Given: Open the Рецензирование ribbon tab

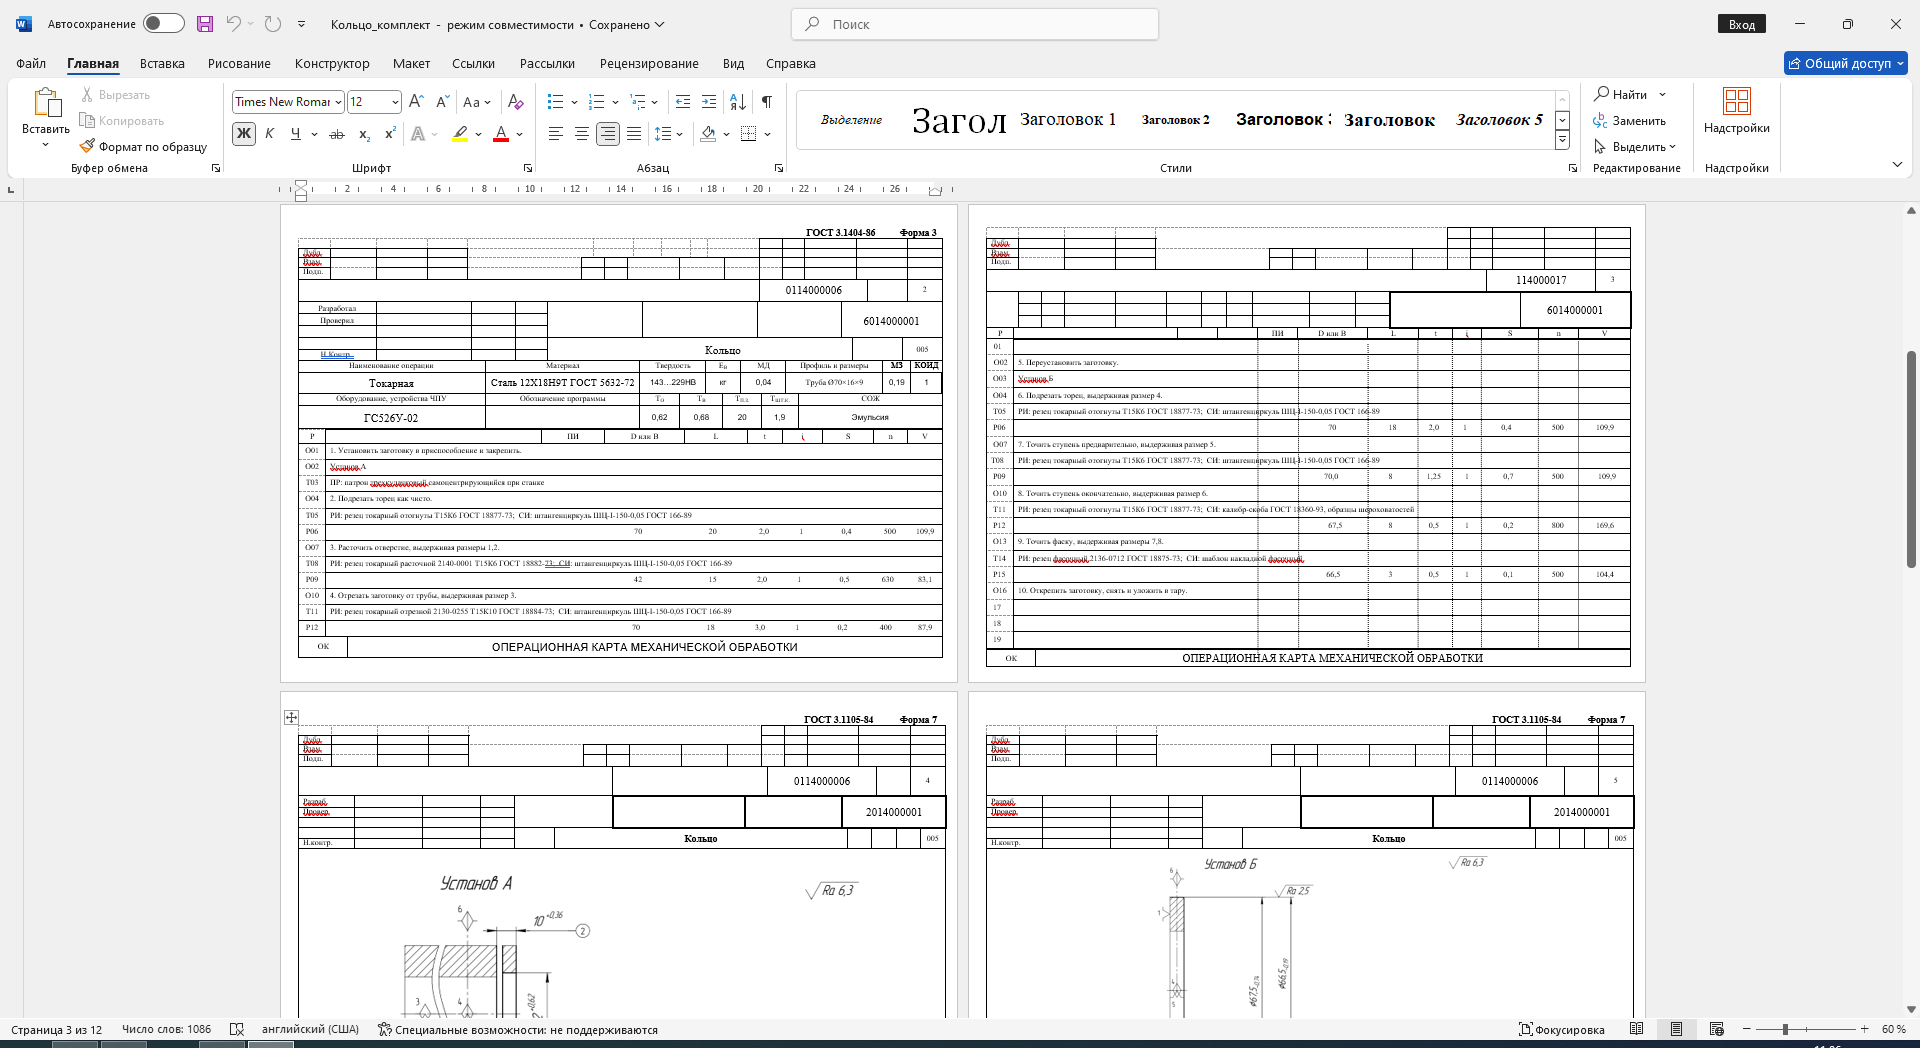Looking at the screenshot, I should [x=649, y=63].
